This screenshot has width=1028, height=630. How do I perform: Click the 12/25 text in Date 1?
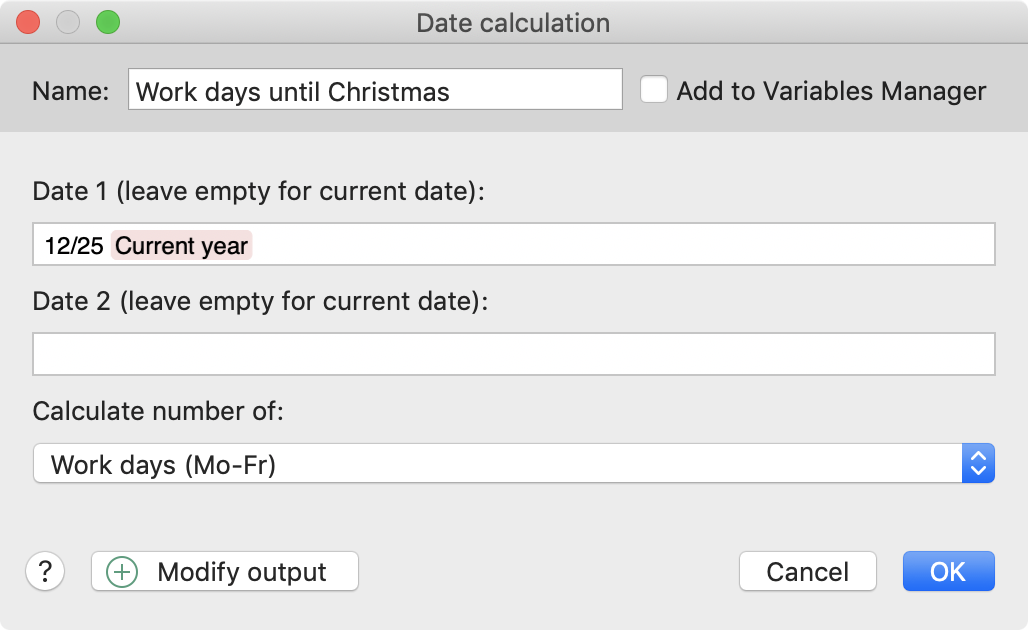[x=74, y=246]
